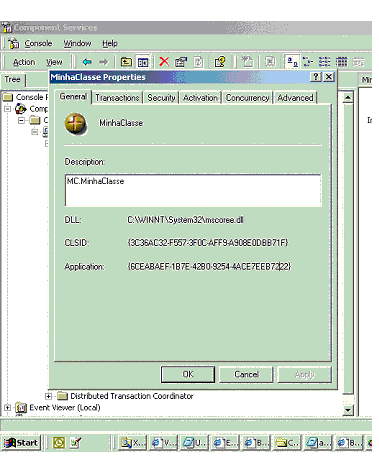Collapse the Component Services tree node
Image resolution: width=379 pixels, height=457 pixels.
(x=7, y=109)
